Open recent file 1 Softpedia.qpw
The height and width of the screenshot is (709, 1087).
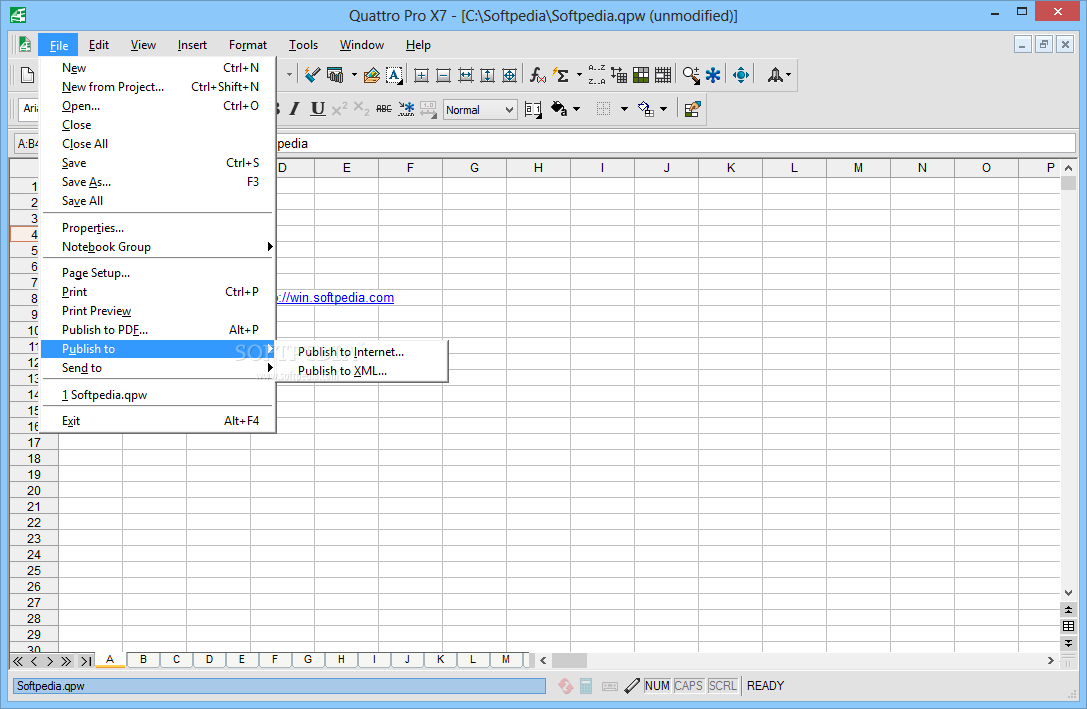click(x=158, y=395)
